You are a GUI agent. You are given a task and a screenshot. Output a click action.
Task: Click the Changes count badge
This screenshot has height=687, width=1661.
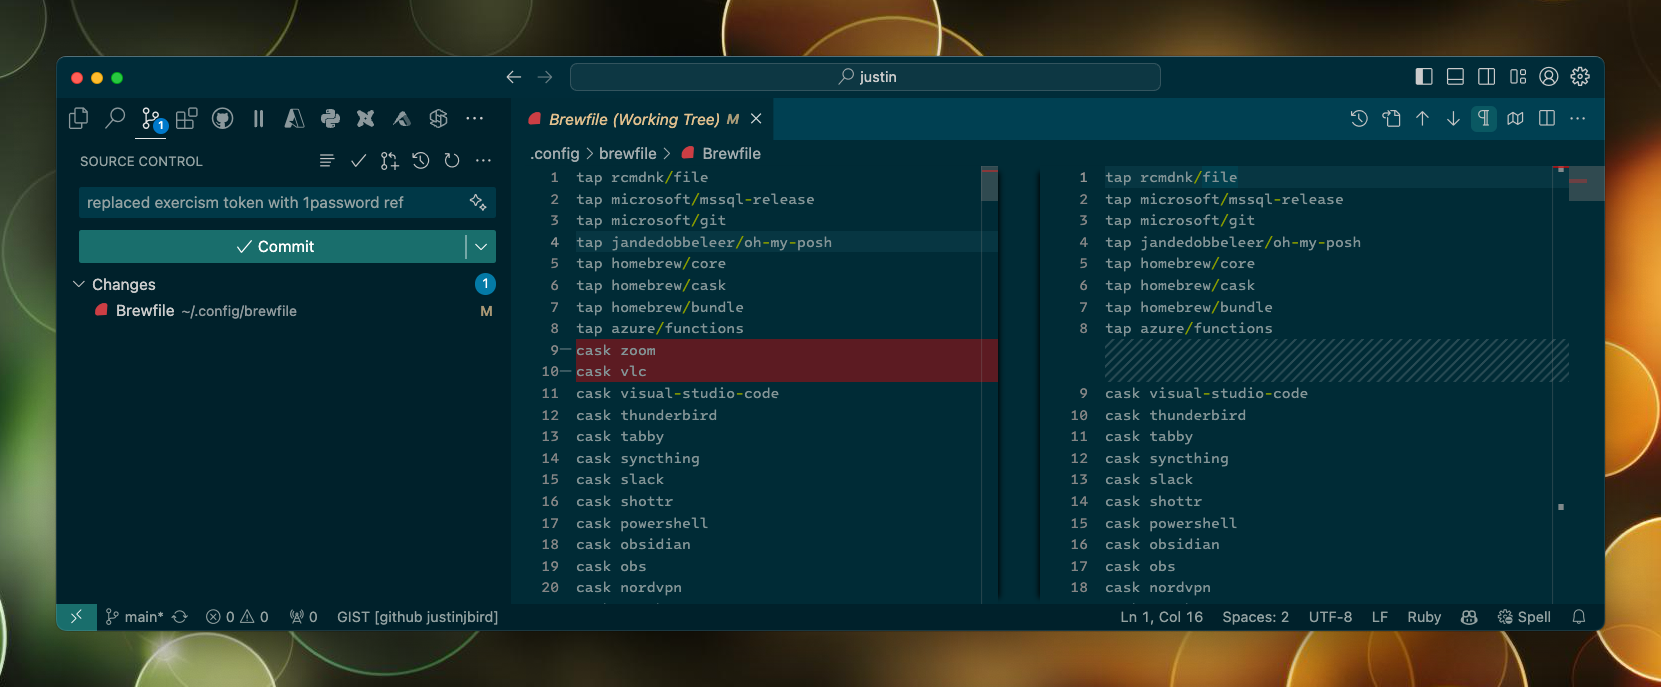pos(485,284)
